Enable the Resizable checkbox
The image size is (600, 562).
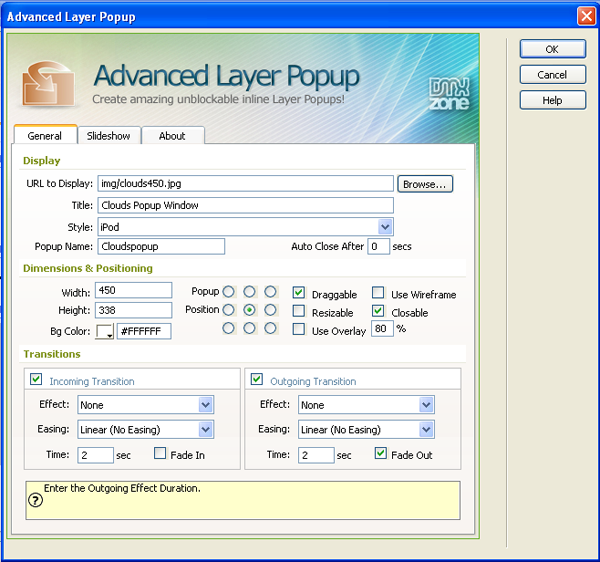pos(299,312)
